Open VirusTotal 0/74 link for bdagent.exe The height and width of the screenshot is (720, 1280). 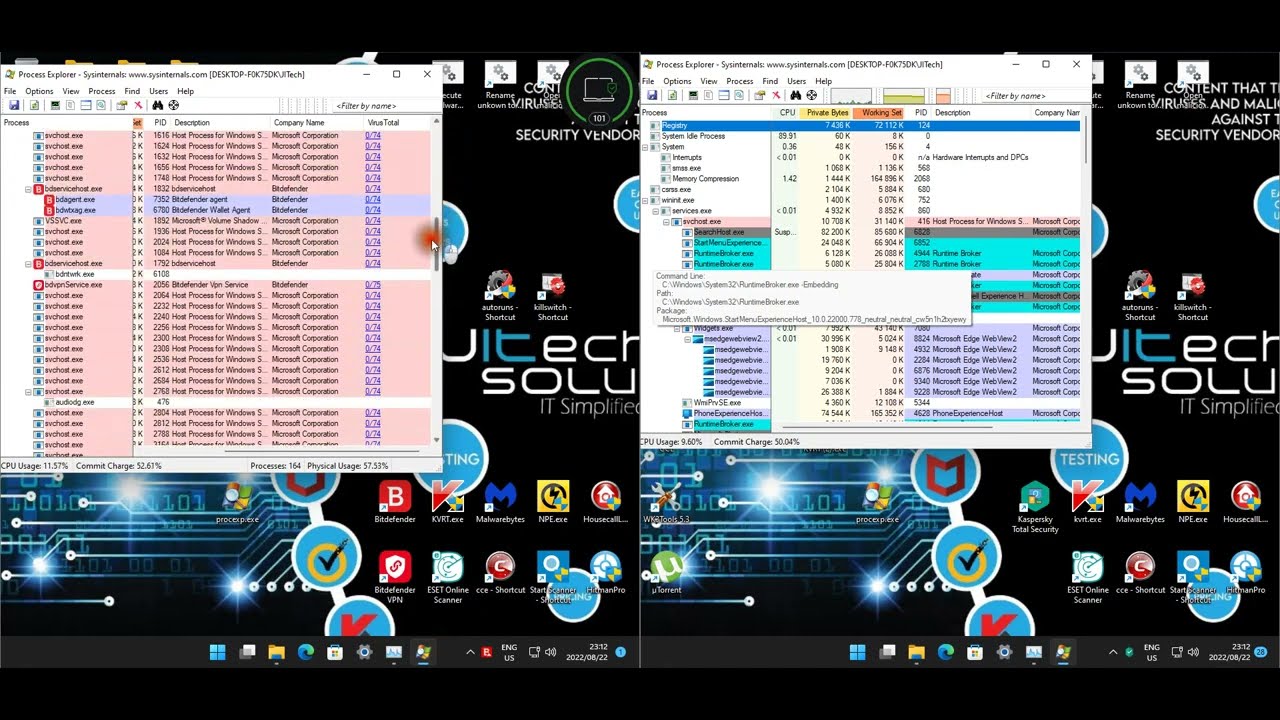[373, 200]
